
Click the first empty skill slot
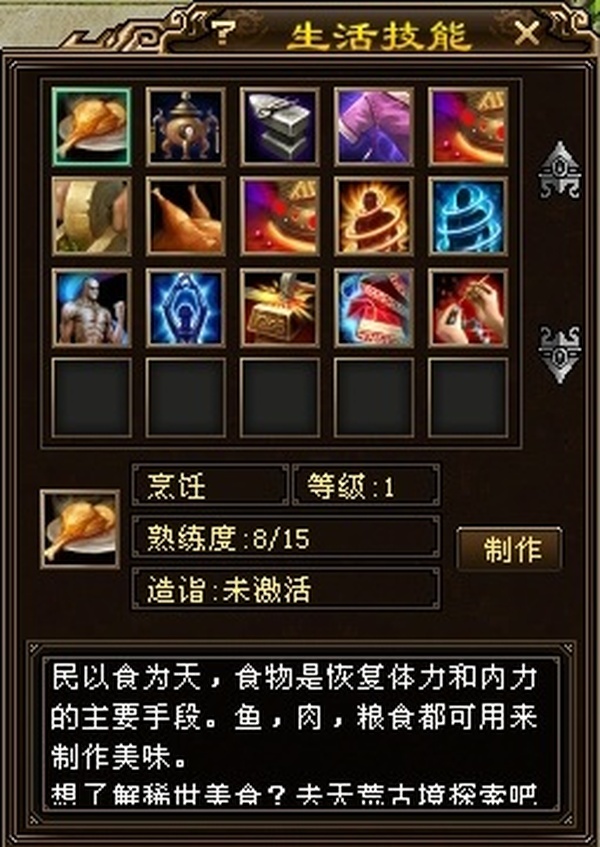[91, 398]
